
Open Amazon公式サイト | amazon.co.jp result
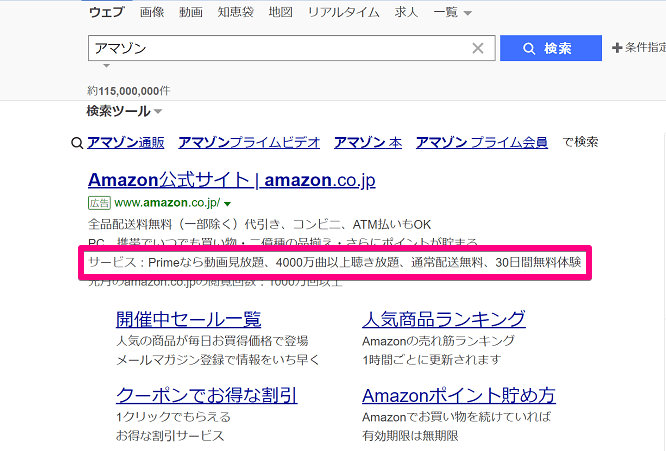tap(231, 180)
